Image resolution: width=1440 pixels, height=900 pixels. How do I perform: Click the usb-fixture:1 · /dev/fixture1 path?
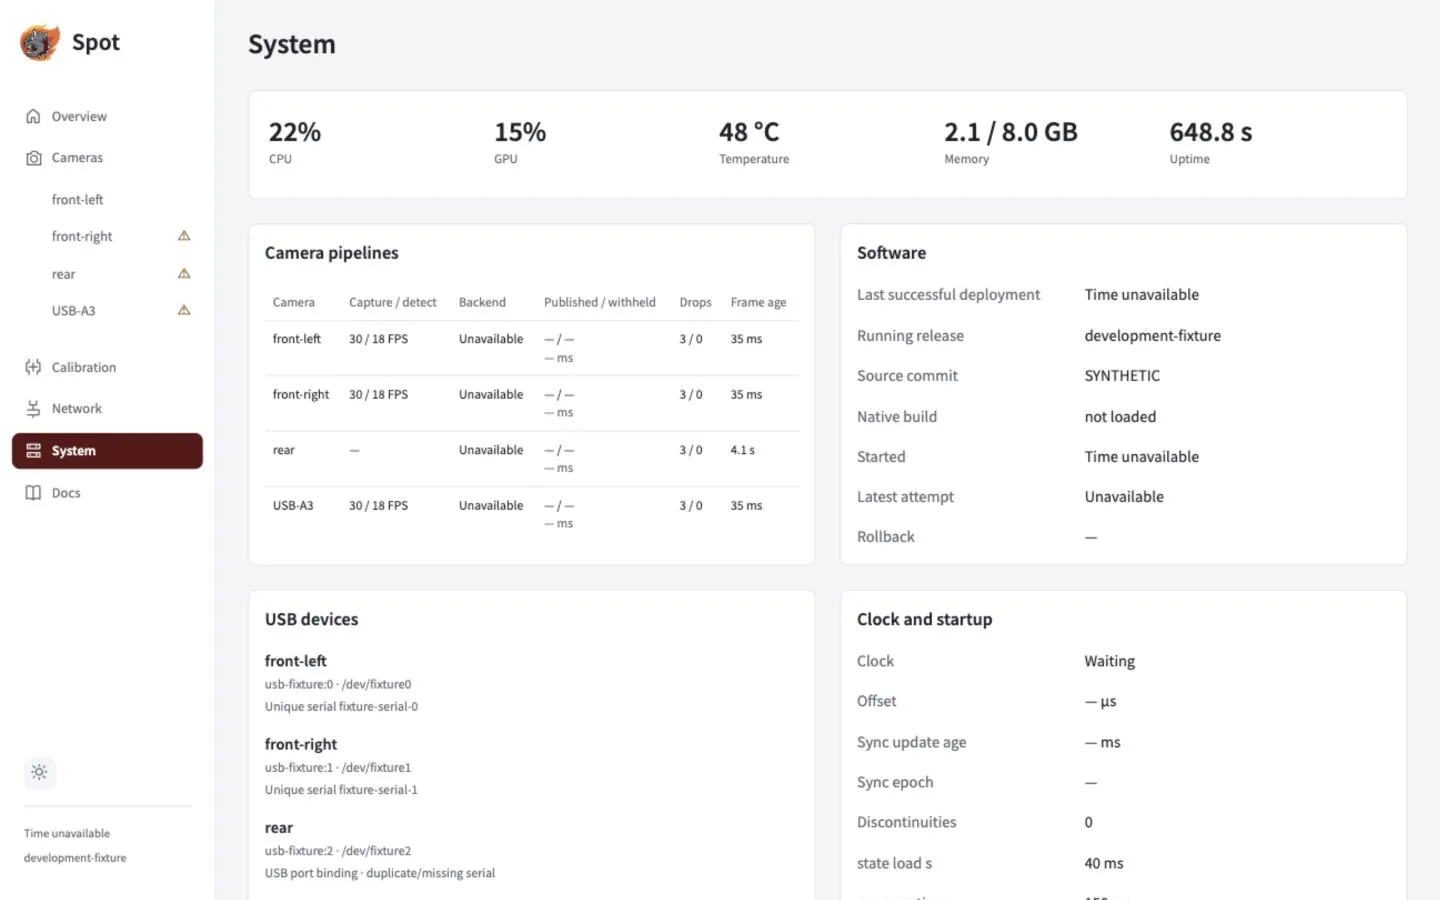(x=338, y=767)
